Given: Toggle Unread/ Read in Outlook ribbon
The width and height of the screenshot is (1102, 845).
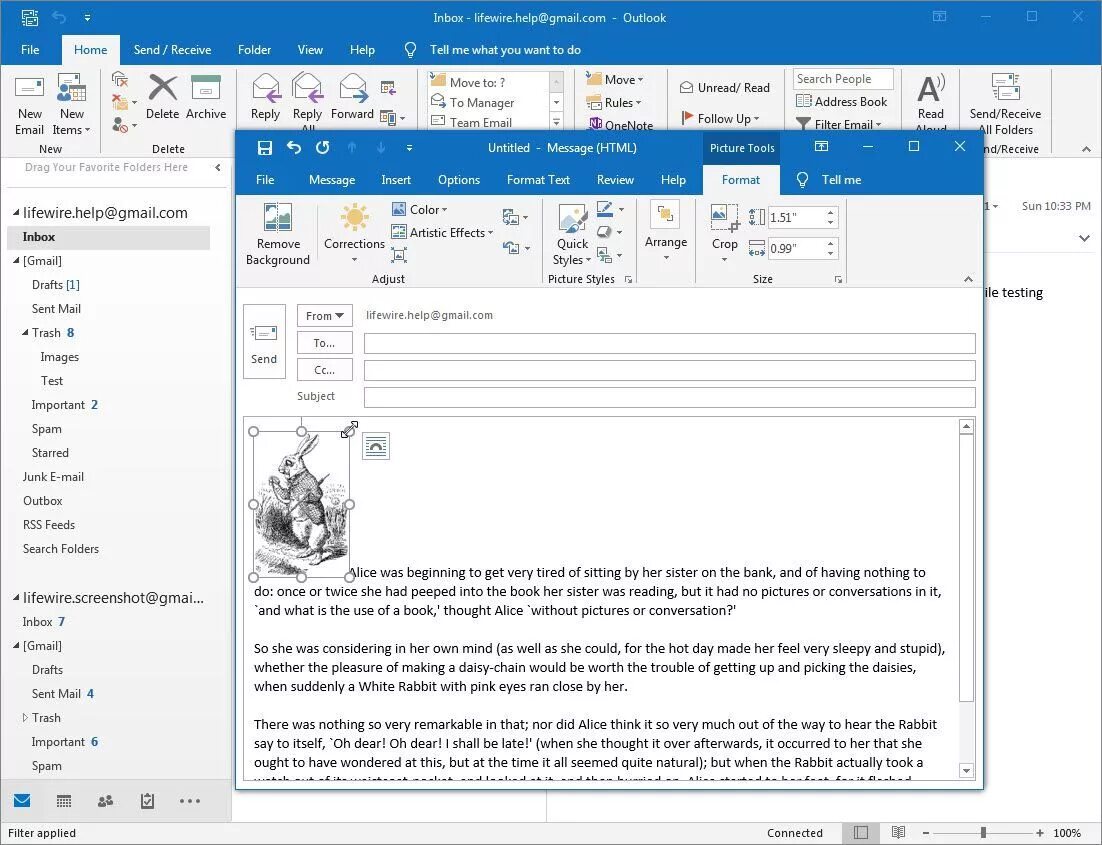Looking at the screenshot, I should (x=725, y=87).
